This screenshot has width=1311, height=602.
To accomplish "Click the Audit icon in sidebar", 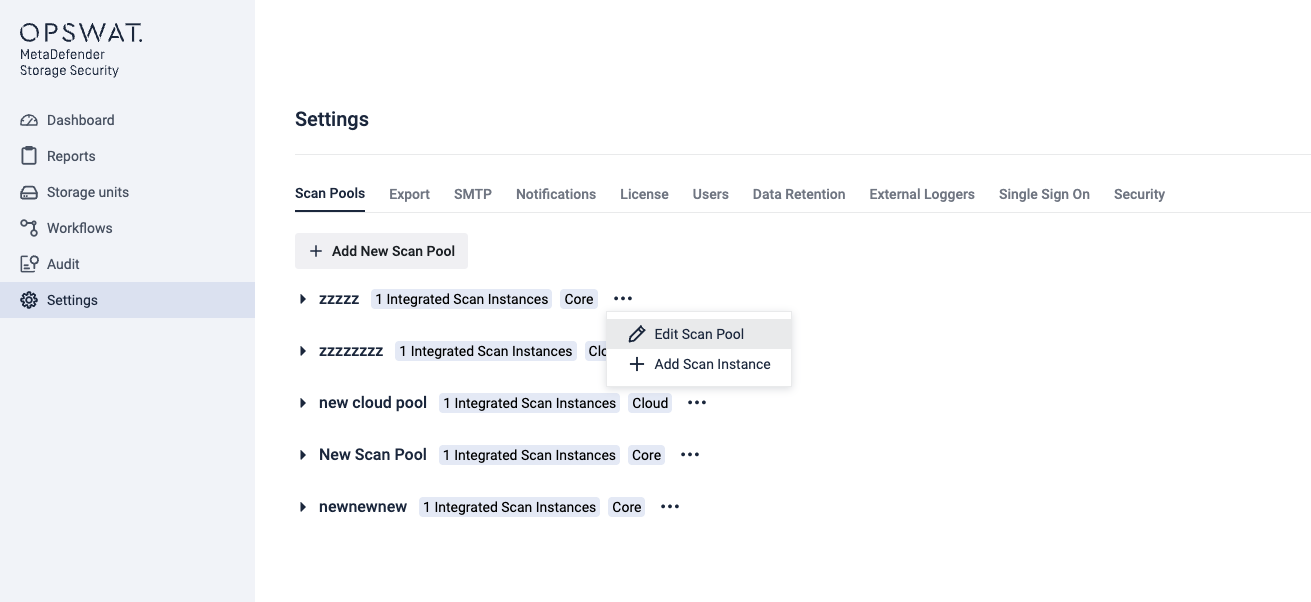I will point(29,264).
